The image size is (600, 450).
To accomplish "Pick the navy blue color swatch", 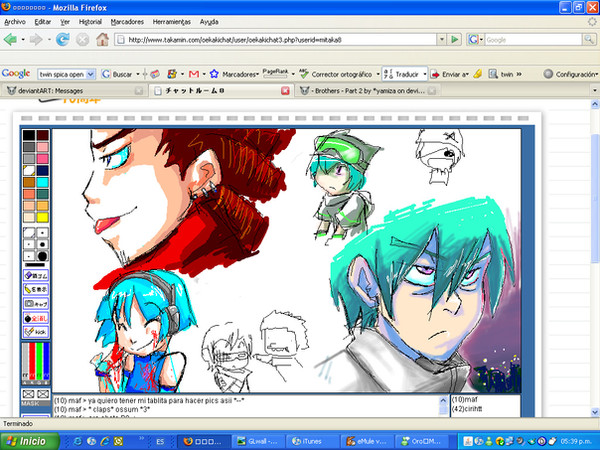I will coord(42,171).
